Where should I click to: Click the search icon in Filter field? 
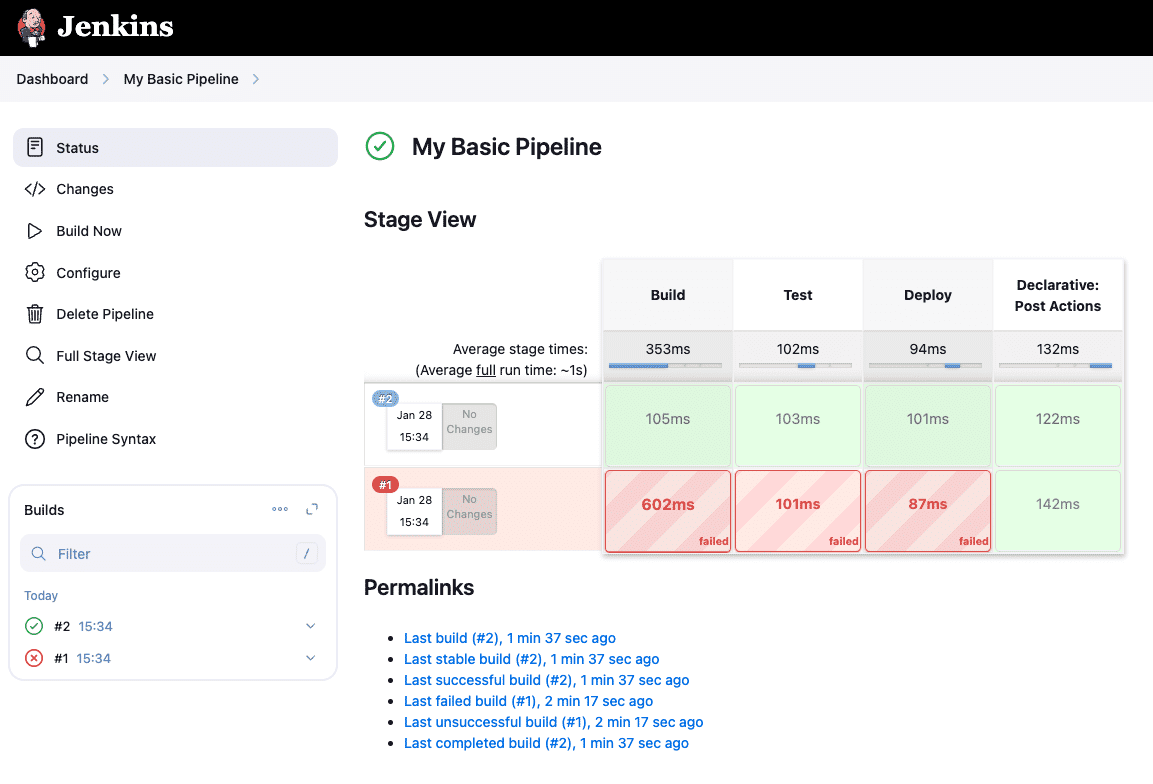click(38, 553)
